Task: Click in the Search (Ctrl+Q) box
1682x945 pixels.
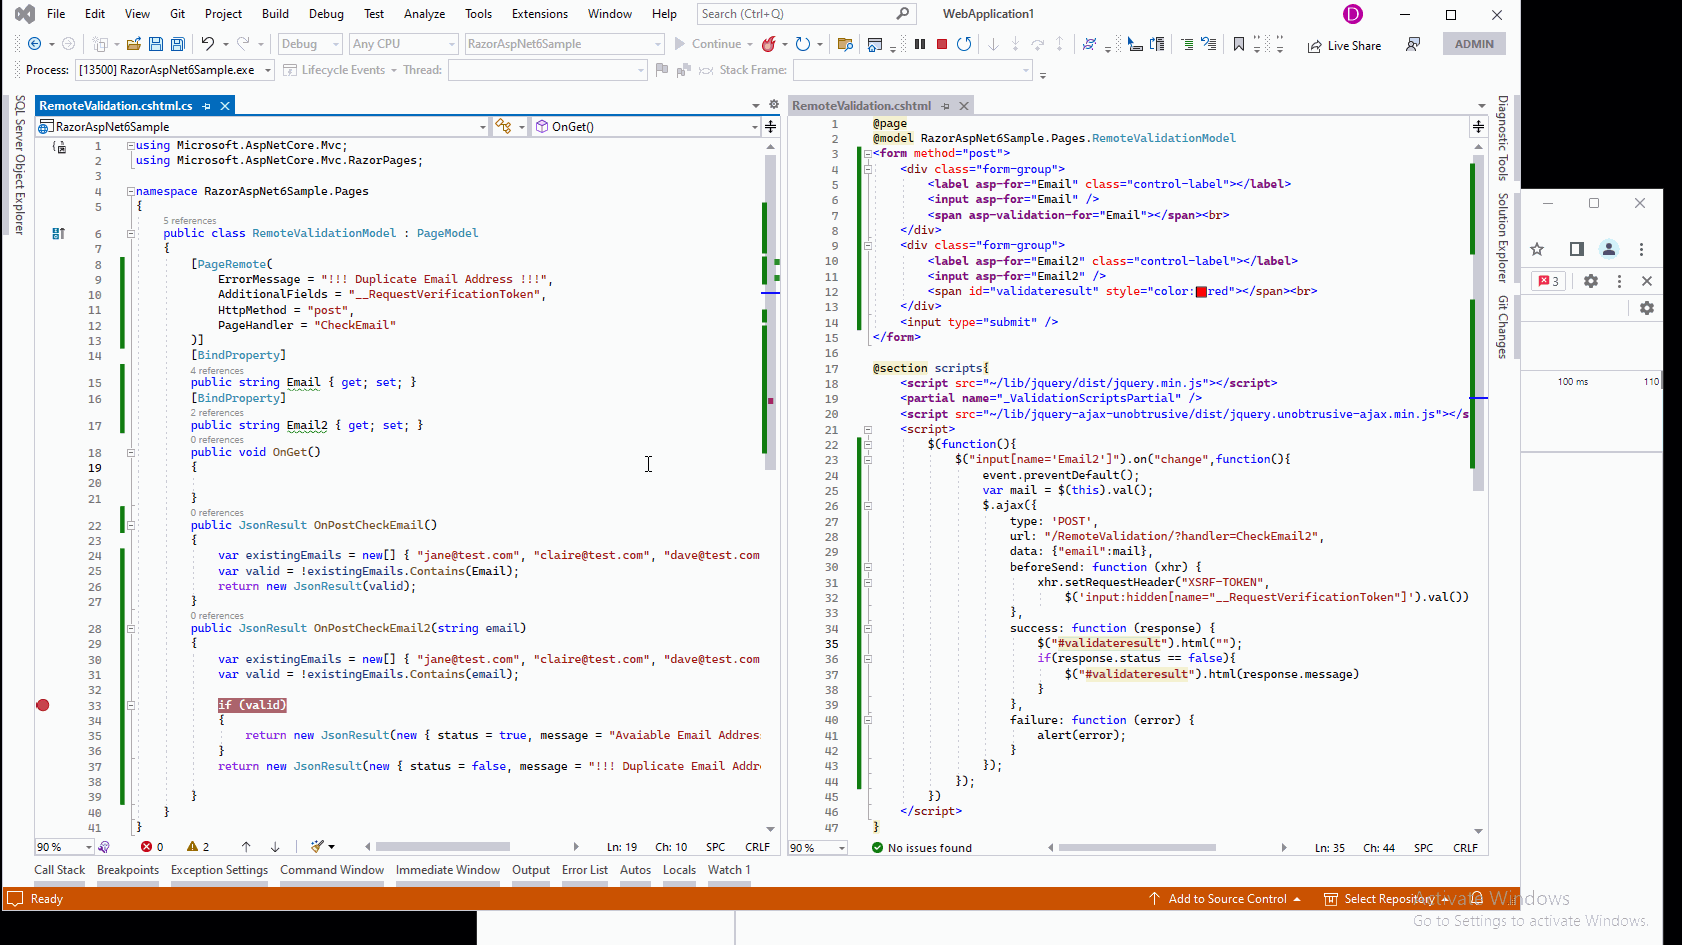Action: (806, 14)
